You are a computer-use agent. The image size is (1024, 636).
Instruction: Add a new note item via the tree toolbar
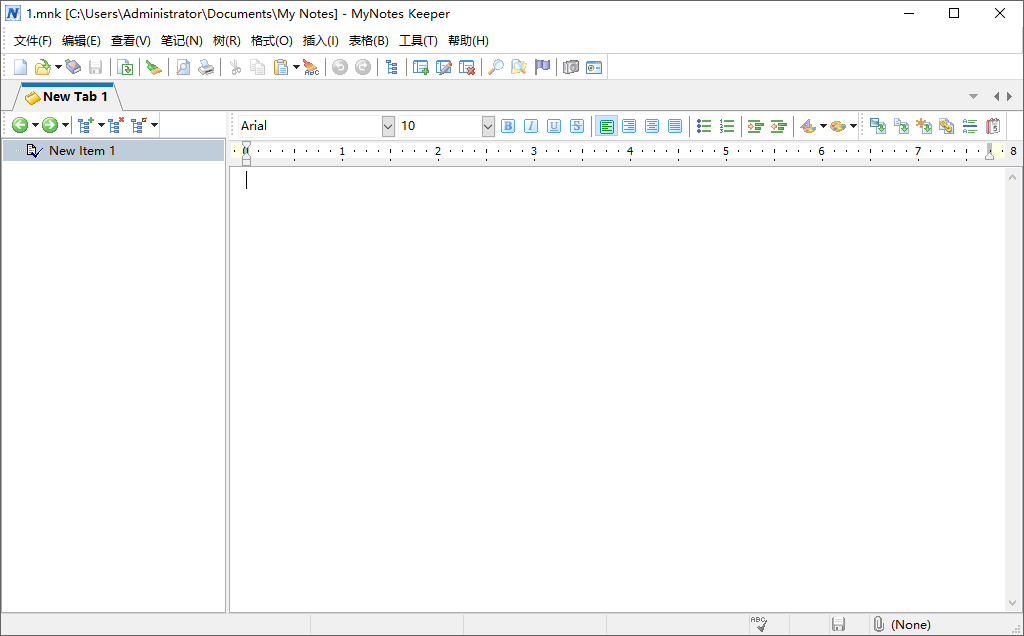click(84, 125)
